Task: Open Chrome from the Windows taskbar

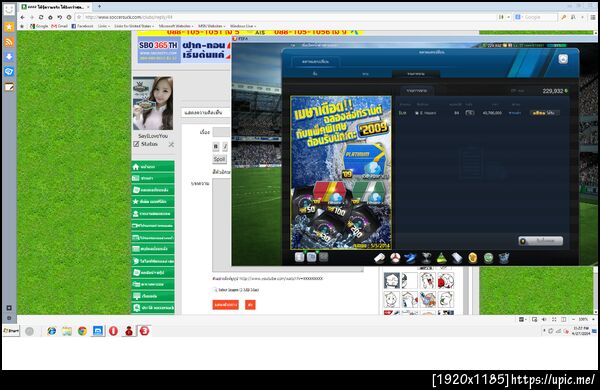Action: click(82, 331)
